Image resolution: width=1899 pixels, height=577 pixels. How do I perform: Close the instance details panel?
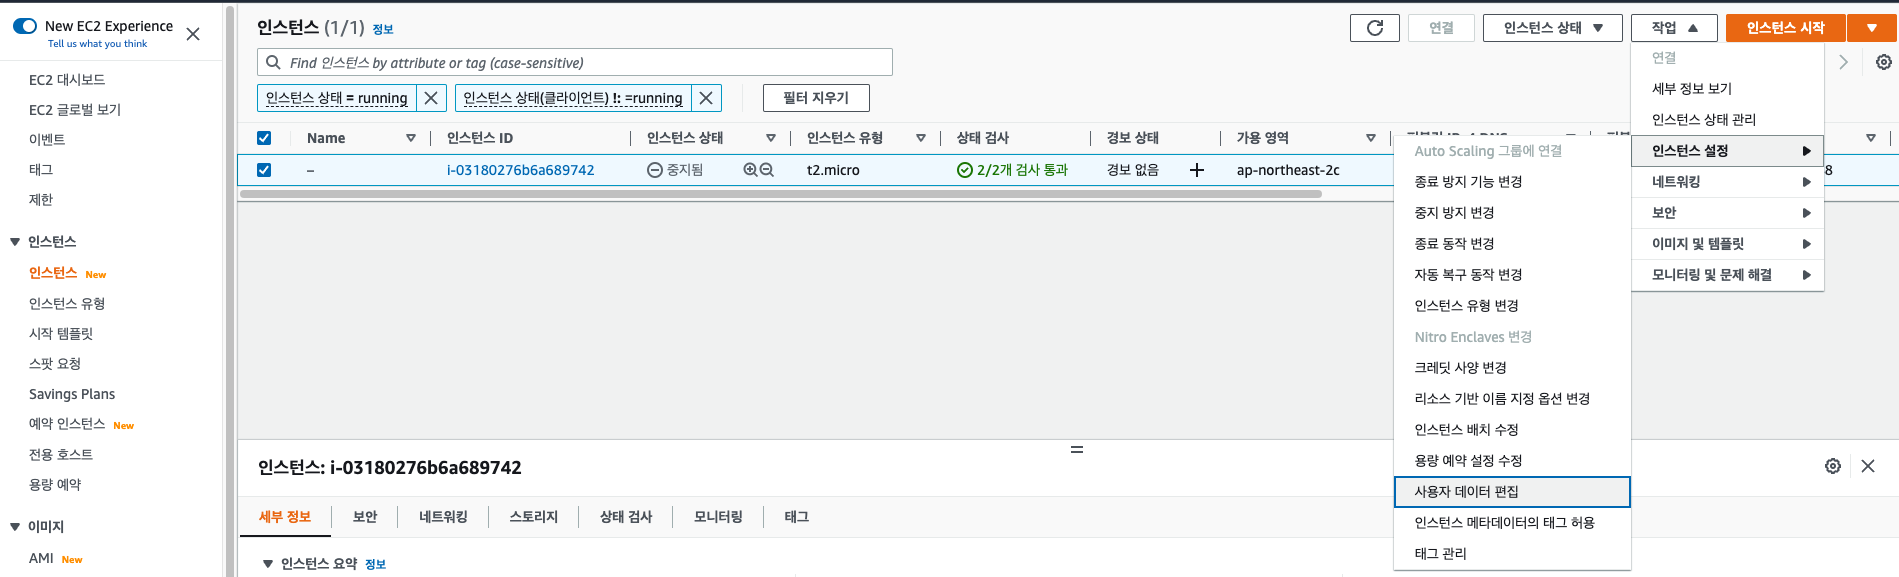1868,466
